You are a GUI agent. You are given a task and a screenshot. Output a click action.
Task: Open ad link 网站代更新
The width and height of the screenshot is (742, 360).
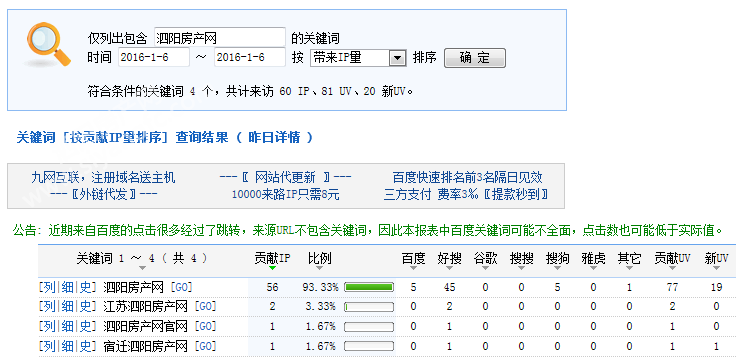coord(285,178)
